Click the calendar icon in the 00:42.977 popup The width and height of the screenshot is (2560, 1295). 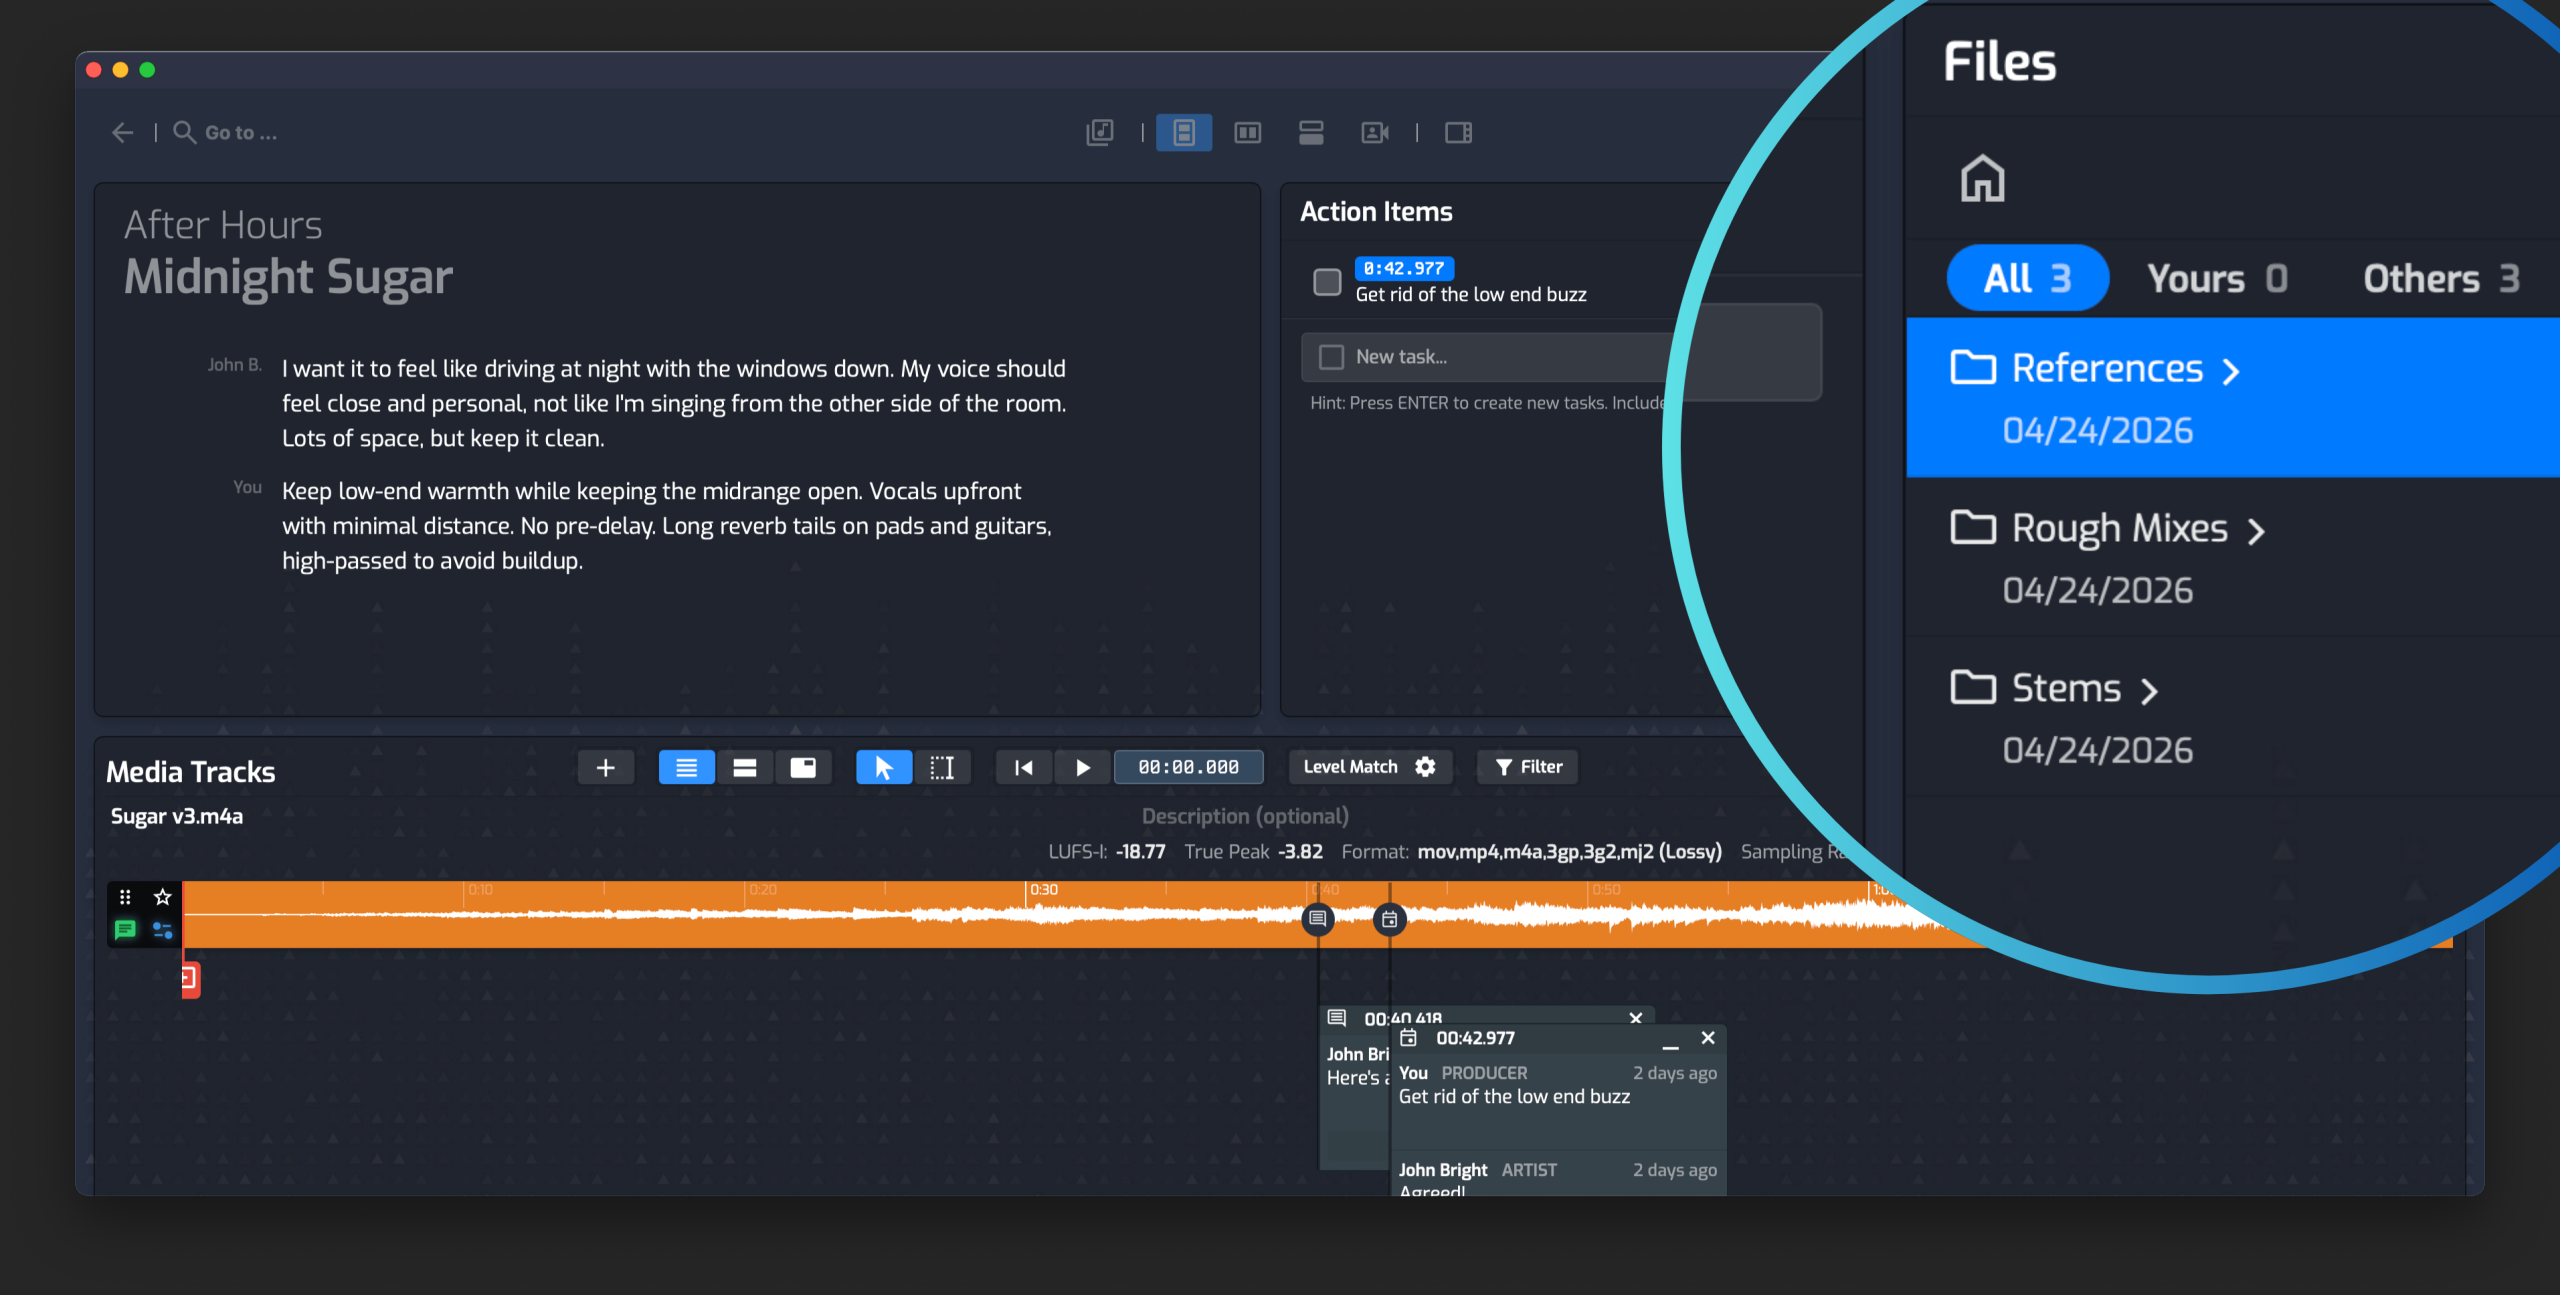[x=1408, y=1038]
